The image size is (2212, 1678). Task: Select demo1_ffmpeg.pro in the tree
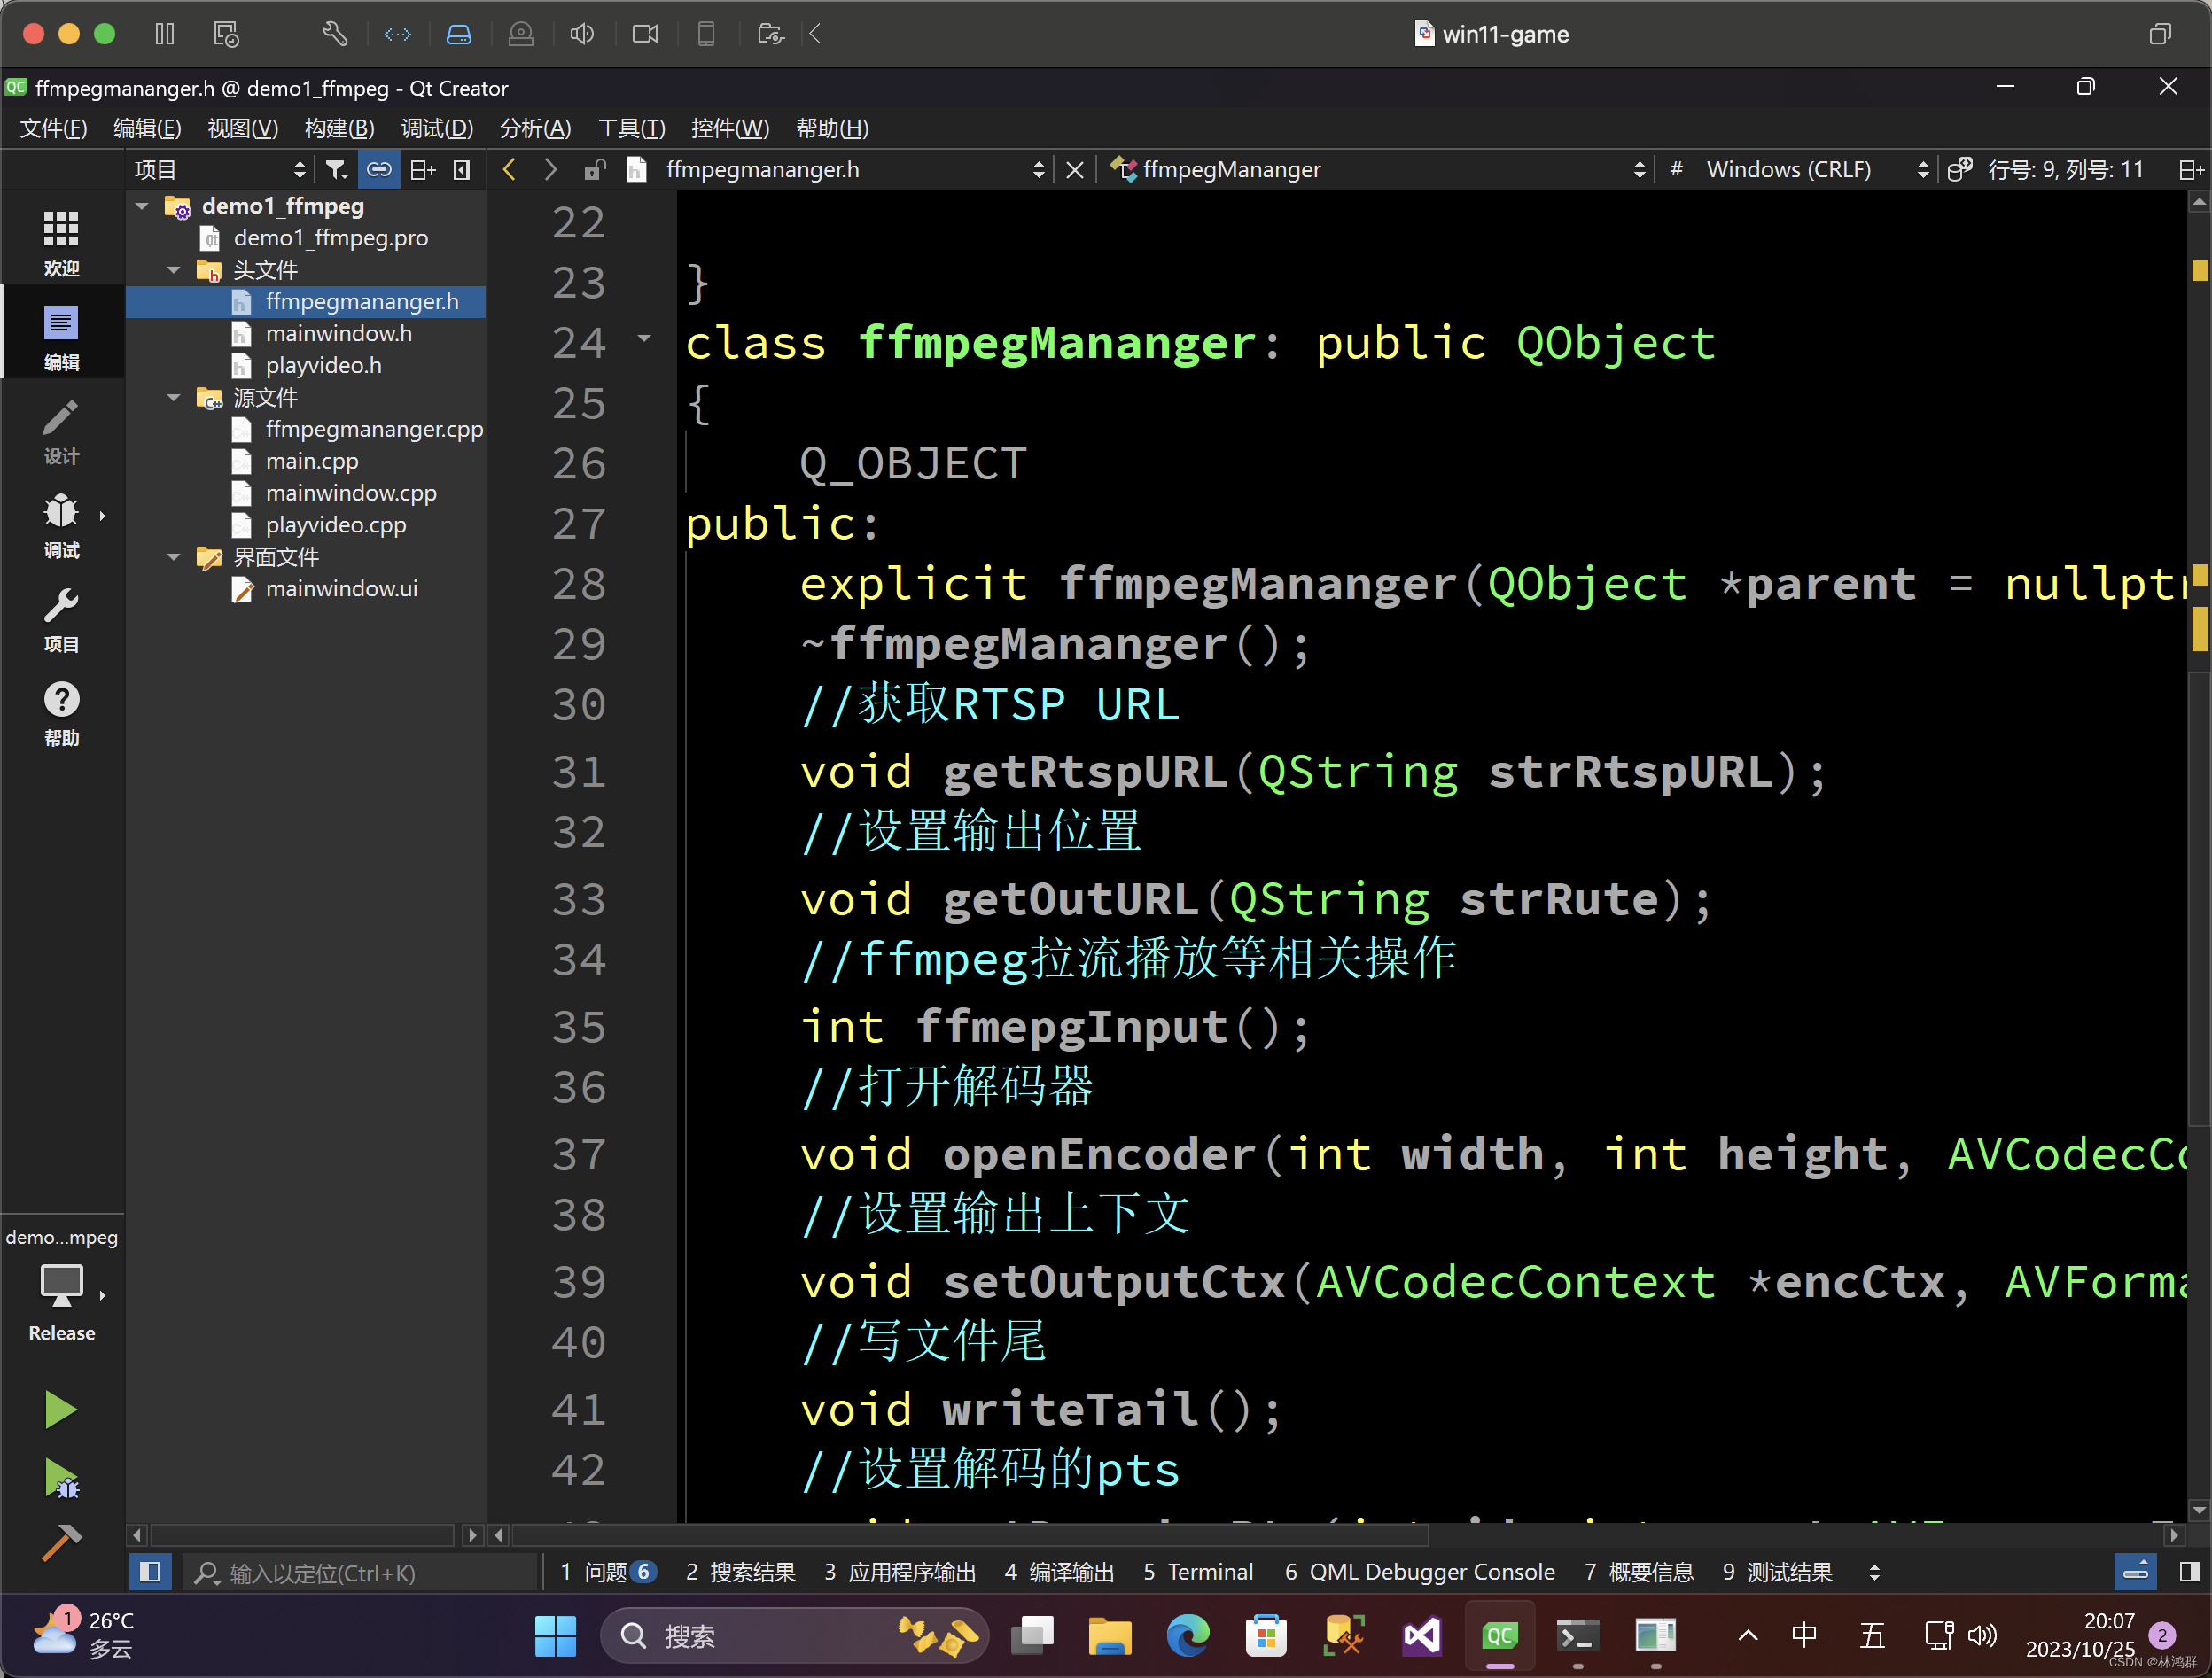(330, 237)
